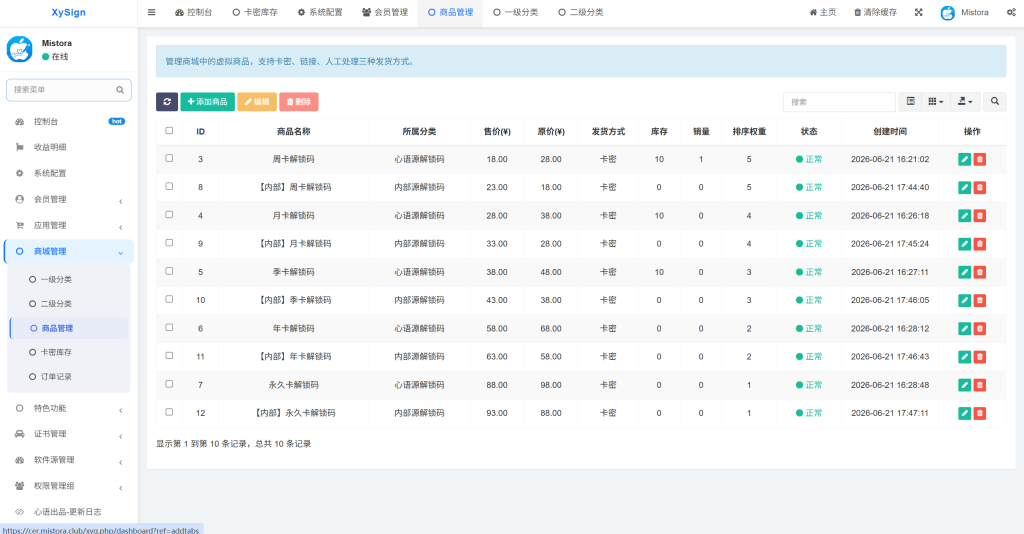Expand 权限管理组 in the sidebar
The height and width of the screenshot is (534, 1024).
(x=69, y=486)
